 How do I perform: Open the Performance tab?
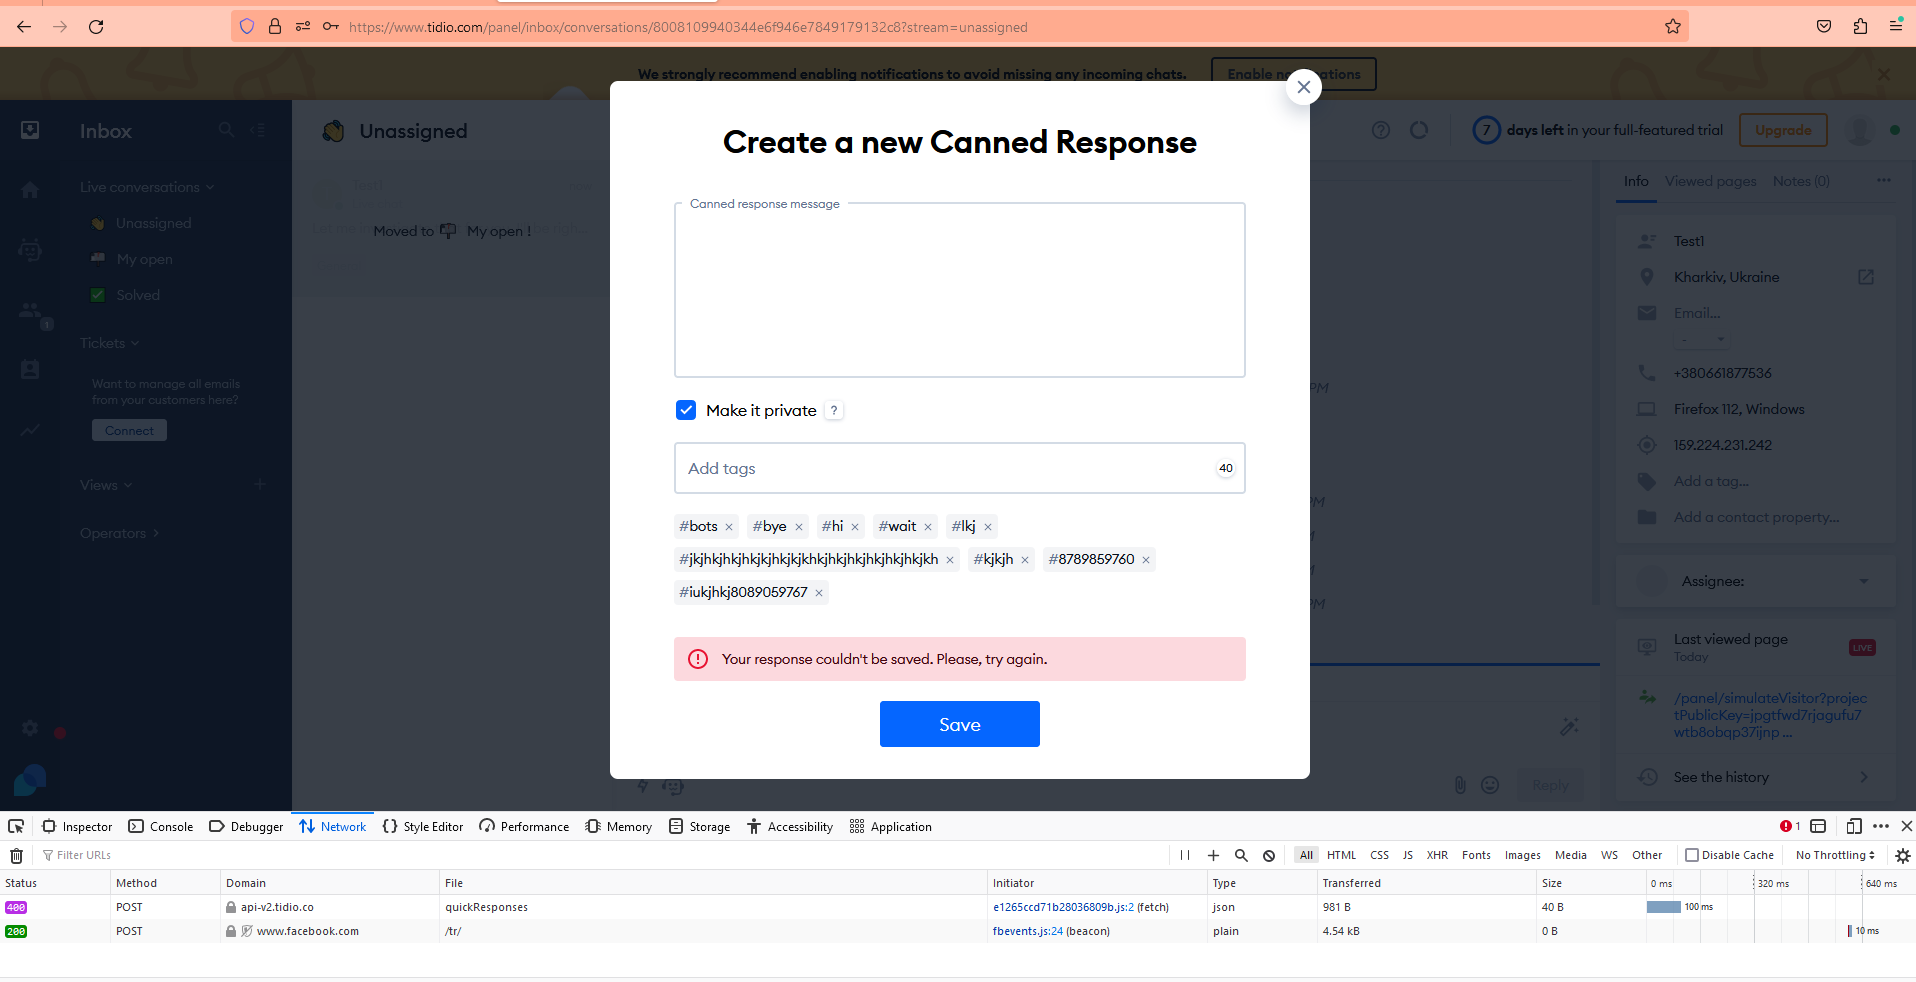coord(524,826)
